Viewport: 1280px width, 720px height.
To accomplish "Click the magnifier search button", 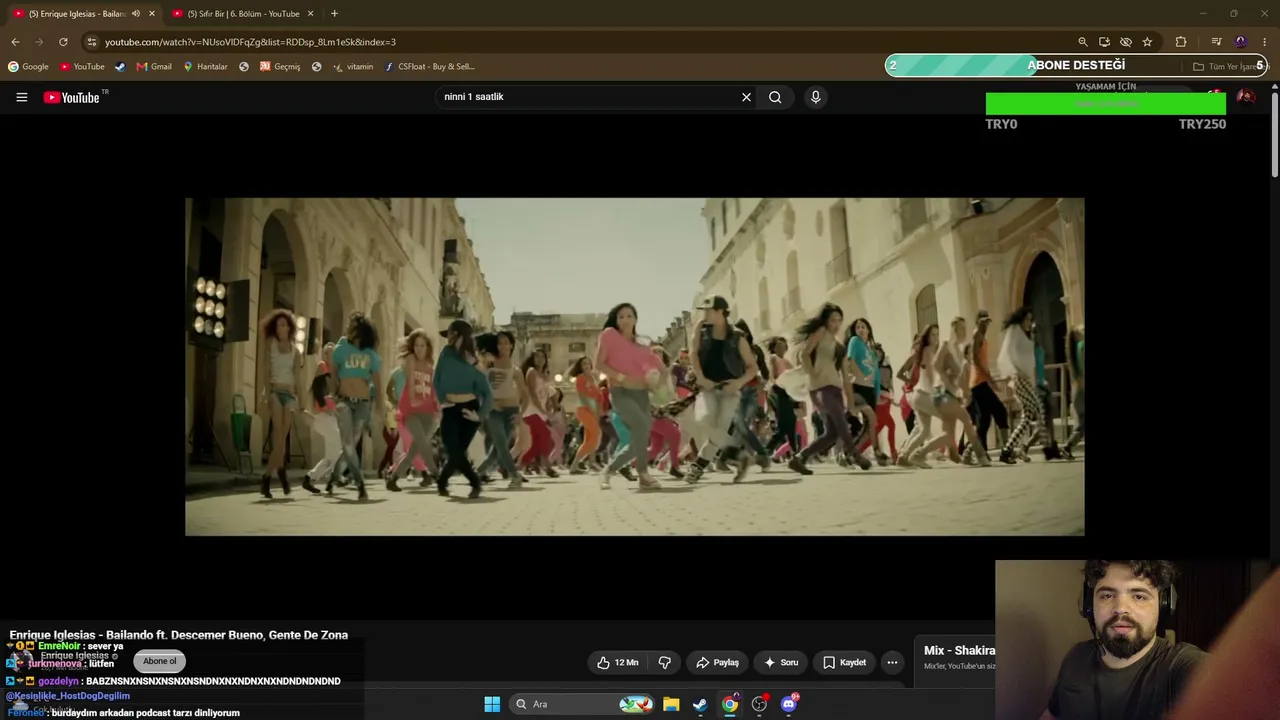I will coord(775,97).
